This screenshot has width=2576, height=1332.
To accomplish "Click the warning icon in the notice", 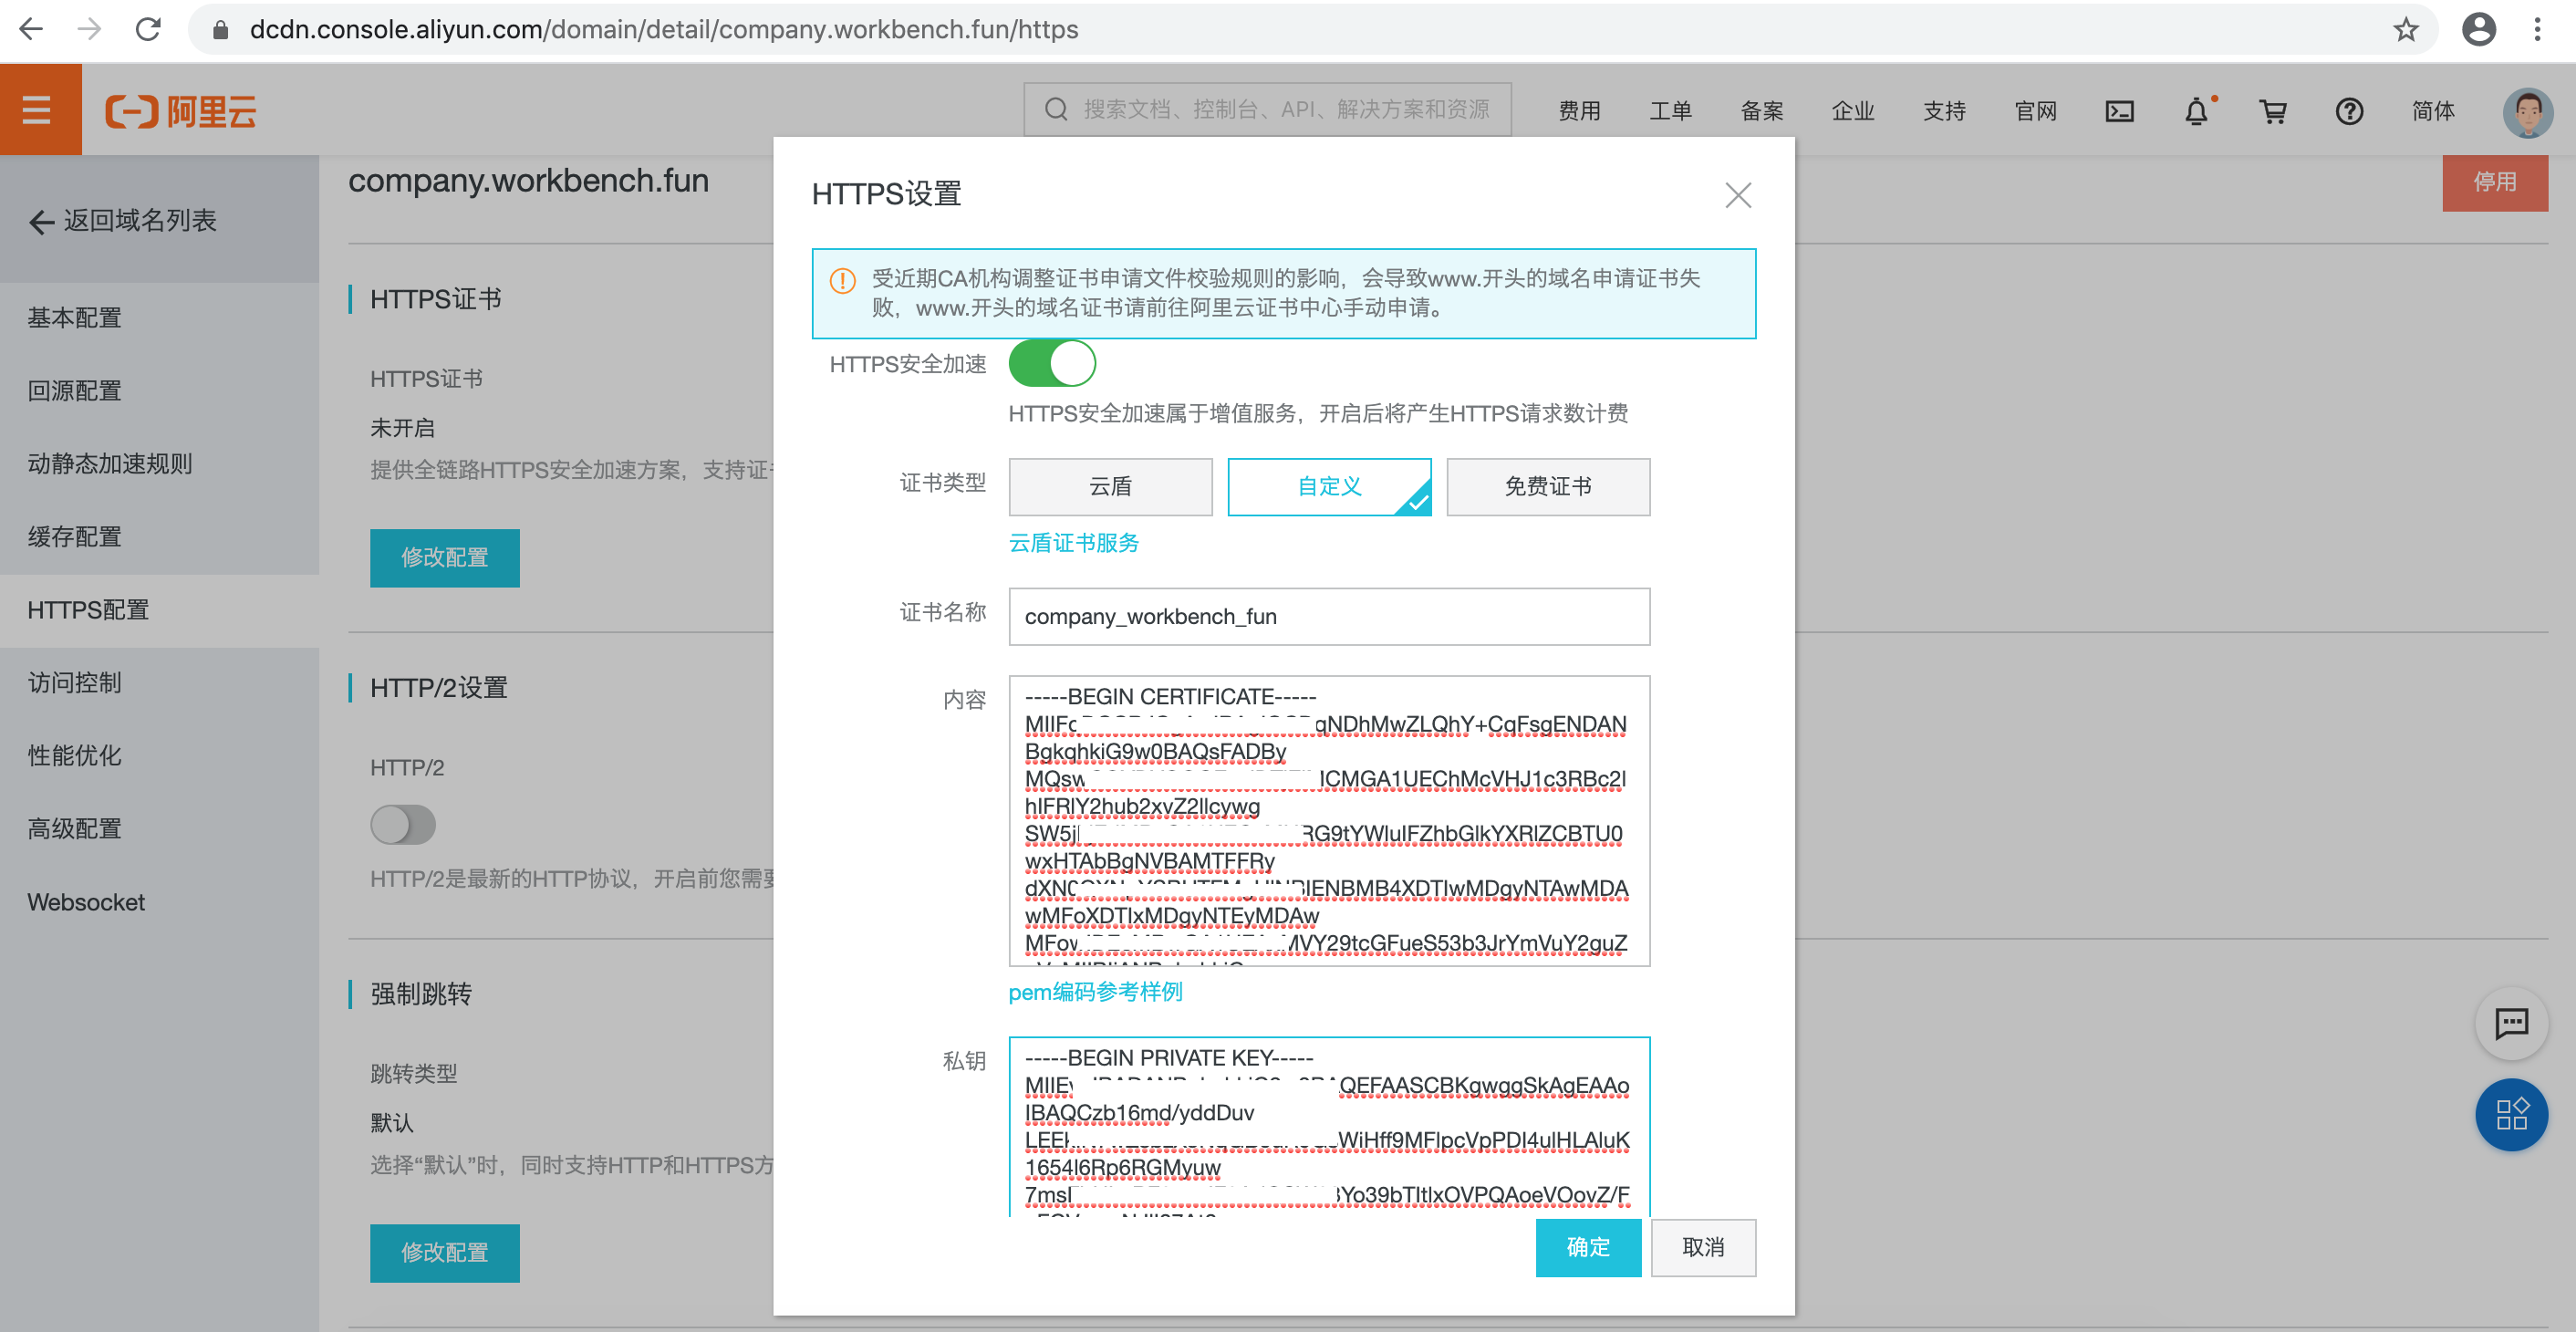I will point(843,280).
